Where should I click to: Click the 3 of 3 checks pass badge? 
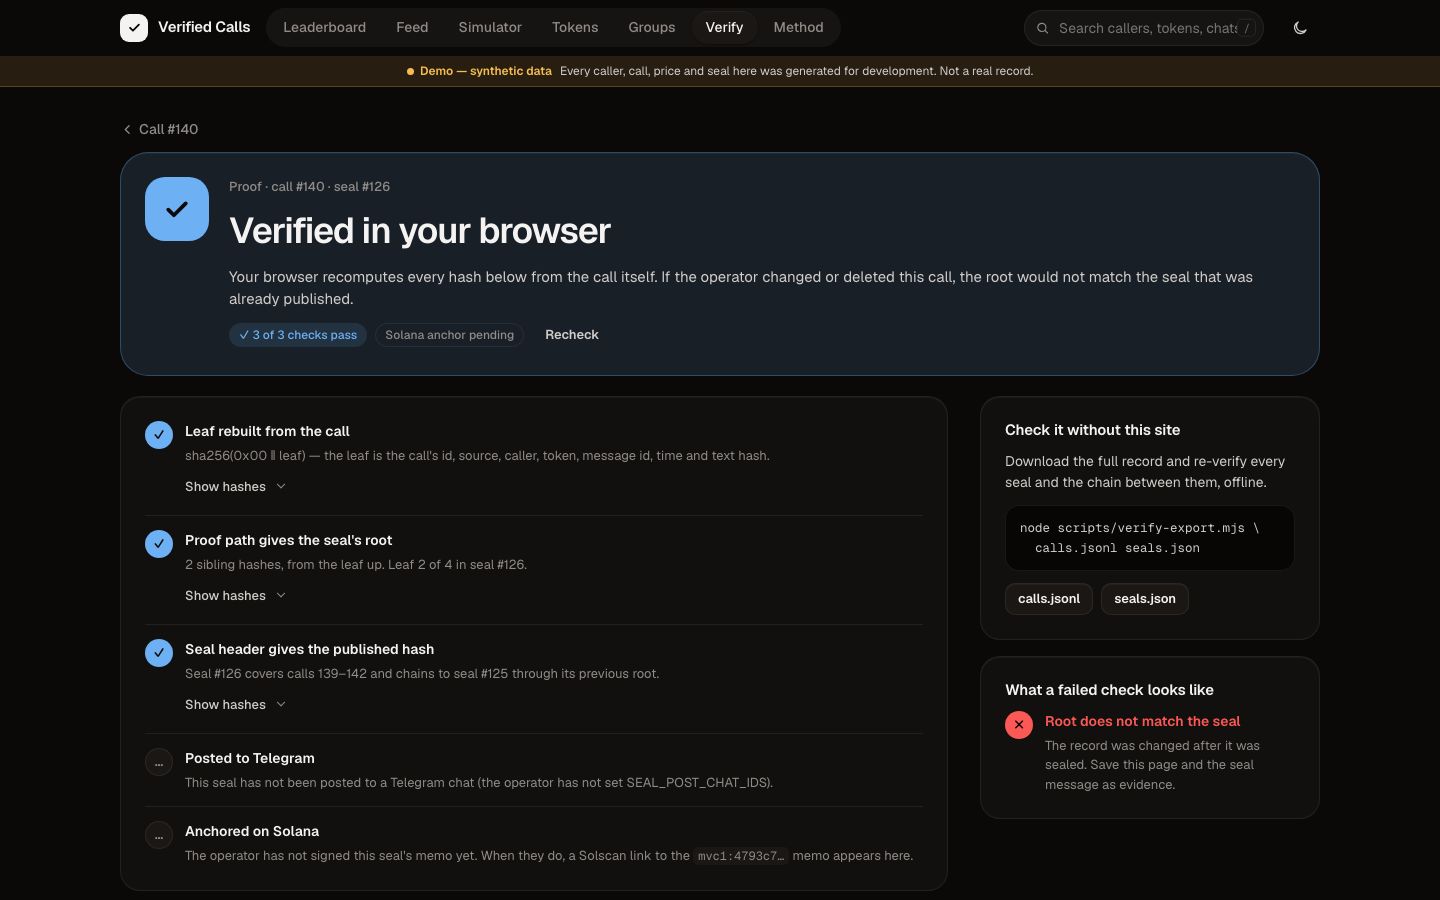[x=298, y=335]
